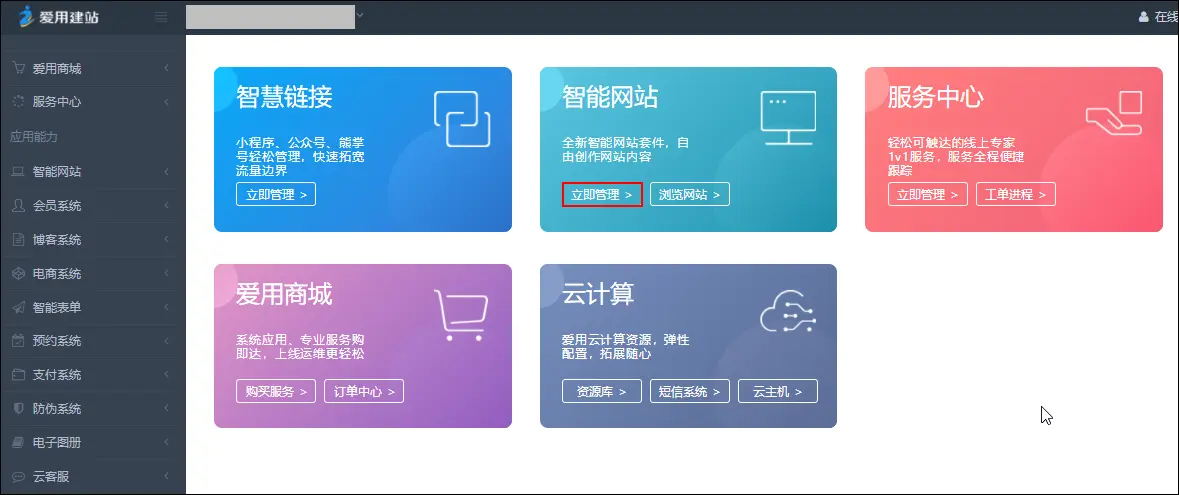The image size is (1179, 495).
Task: Select 服务中心 in the sidebar menu
Action: click(57, 102)
